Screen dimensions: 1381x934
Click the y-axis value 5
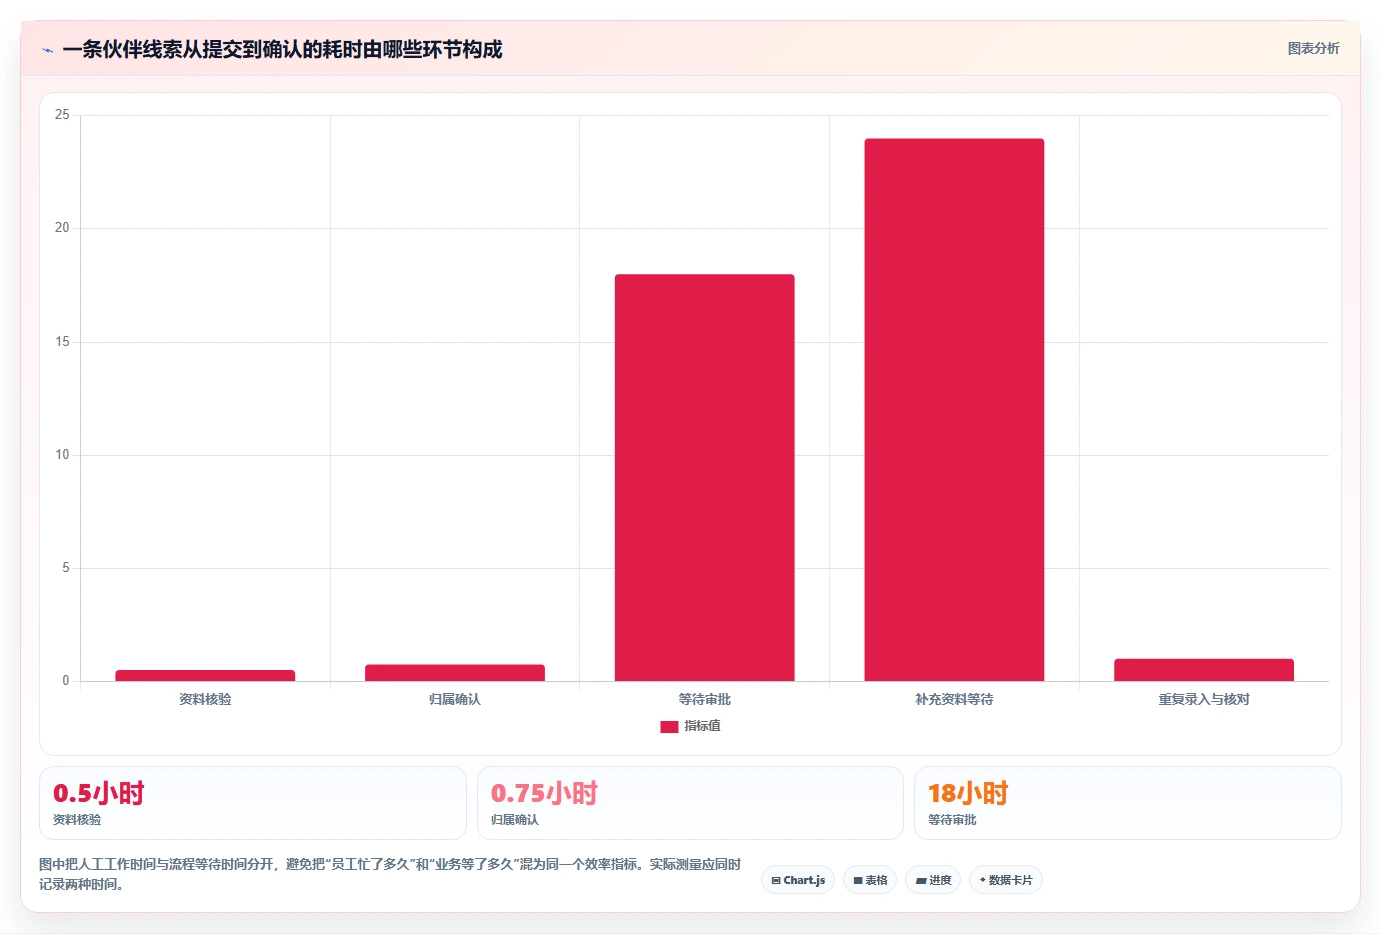pos(66,568)
